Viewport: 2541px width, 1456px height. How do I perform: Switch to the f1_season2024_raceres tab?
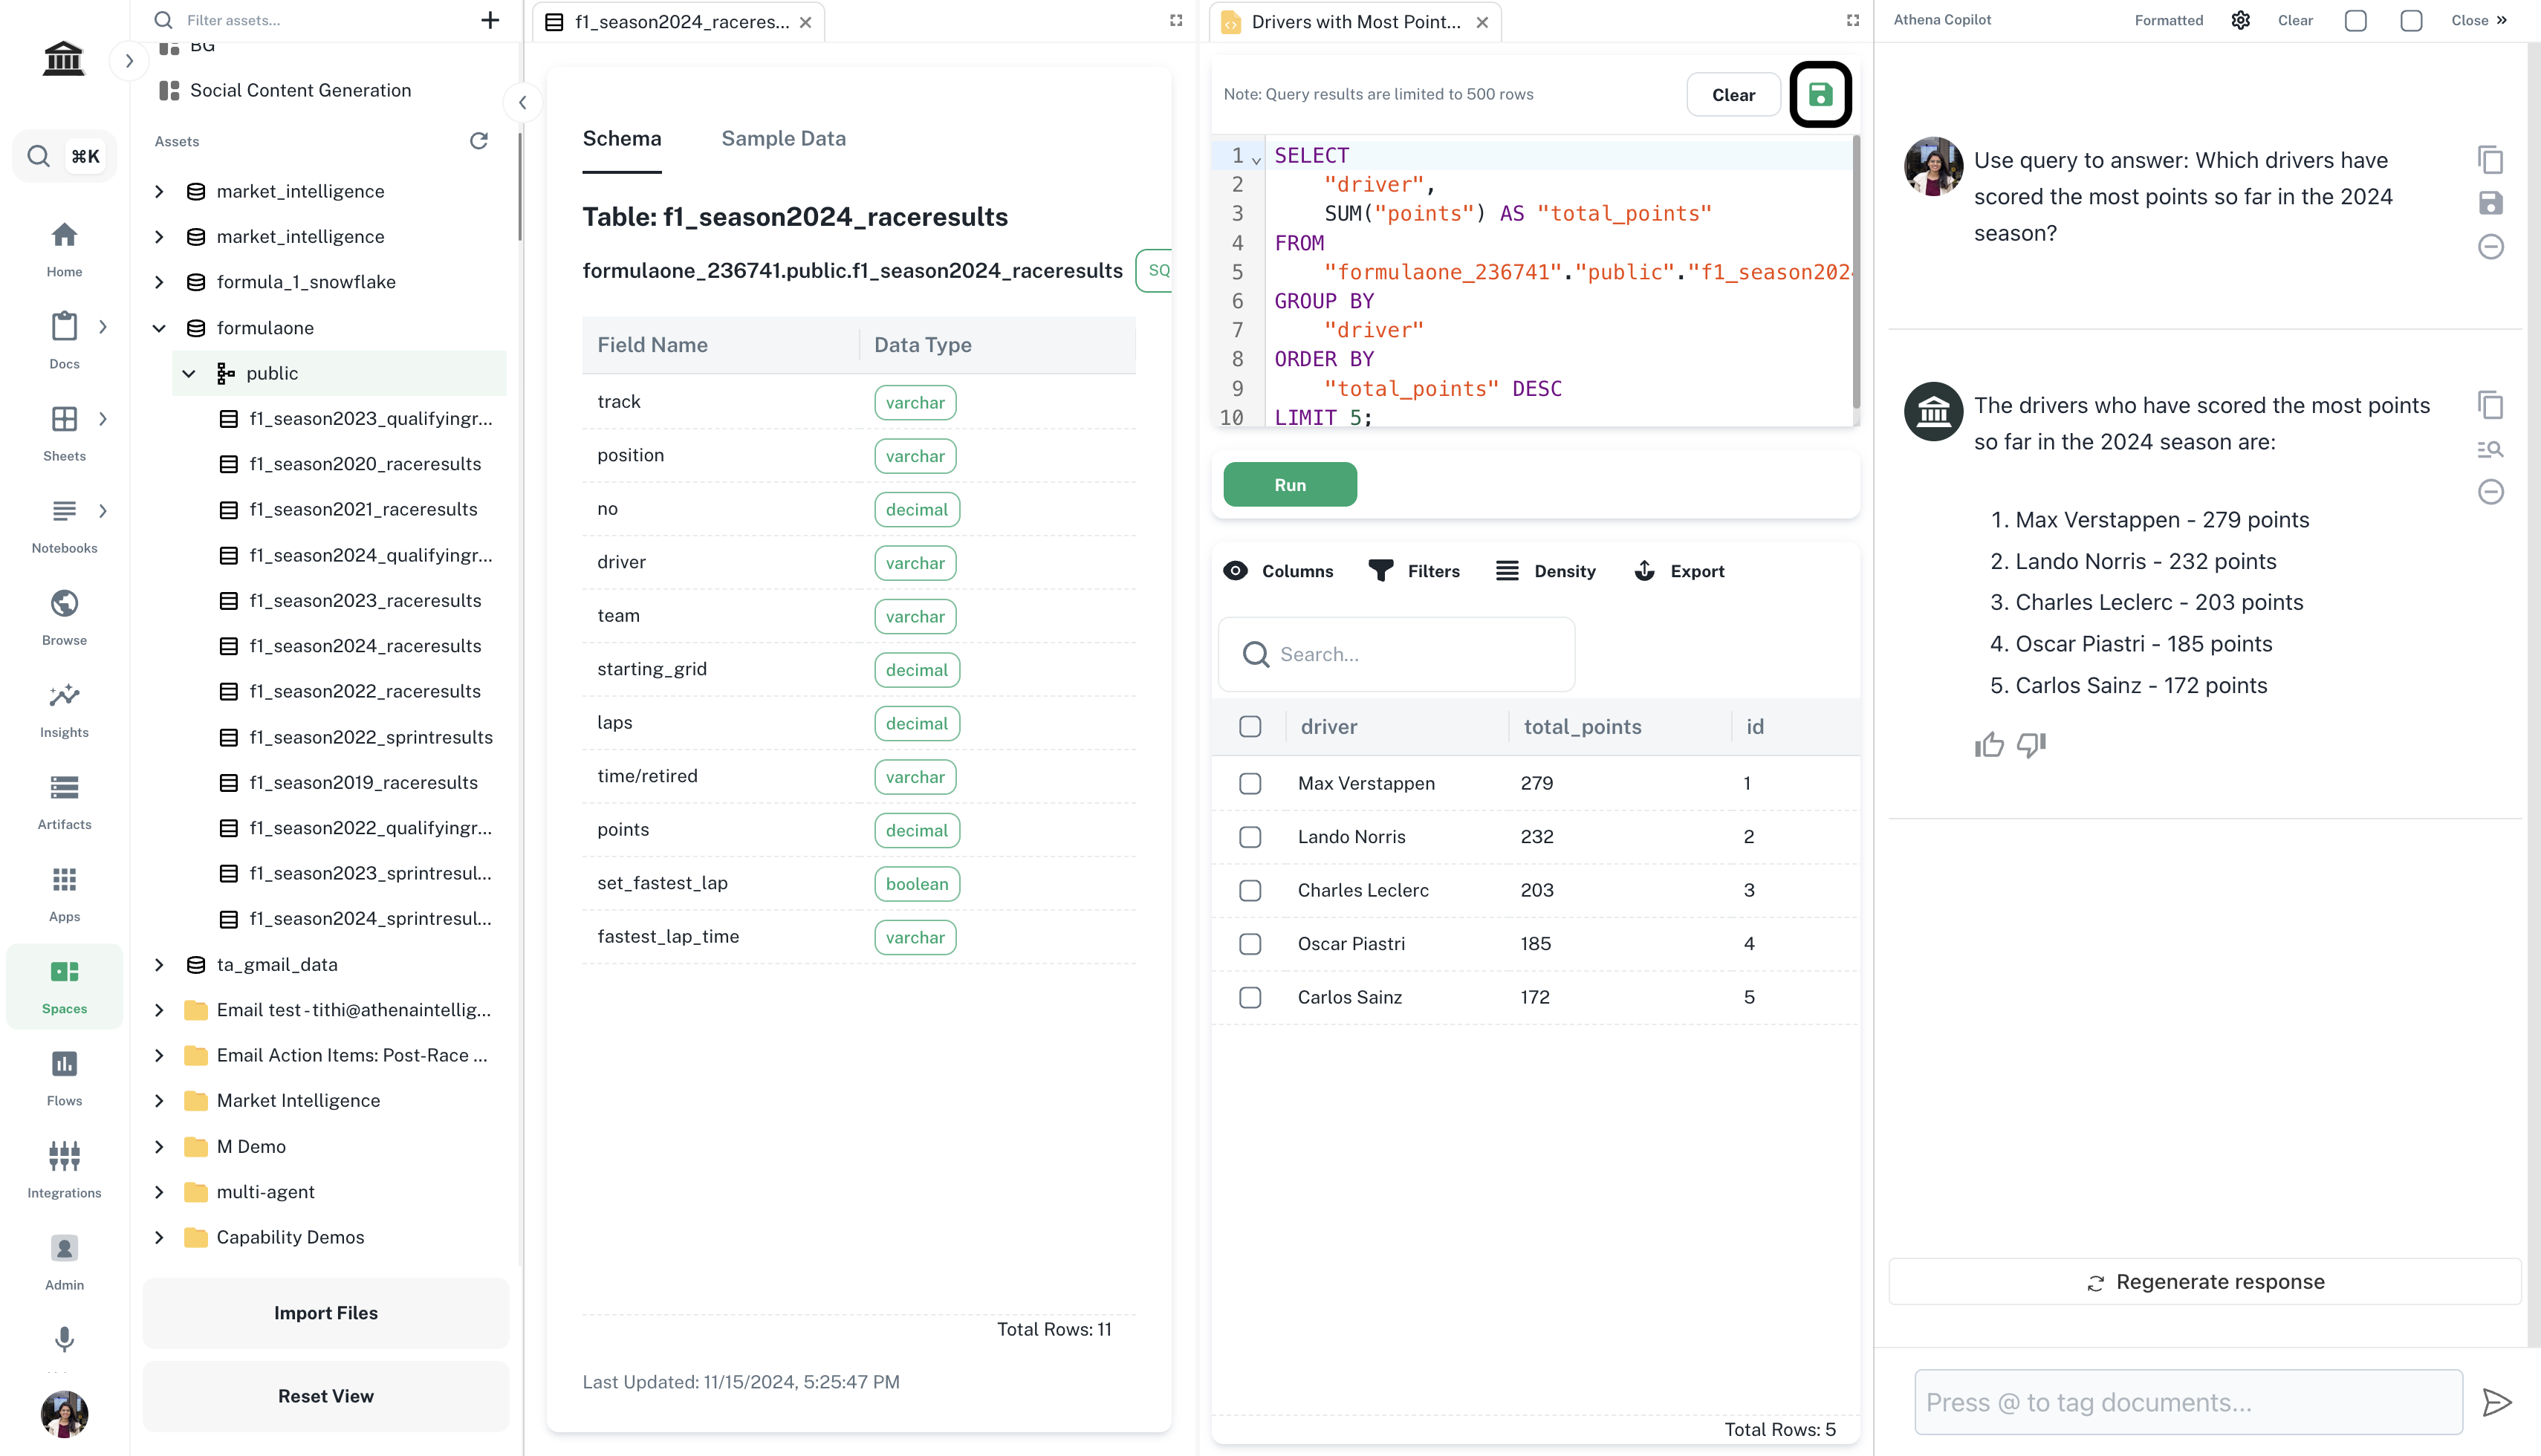click(x=680, y=22)
